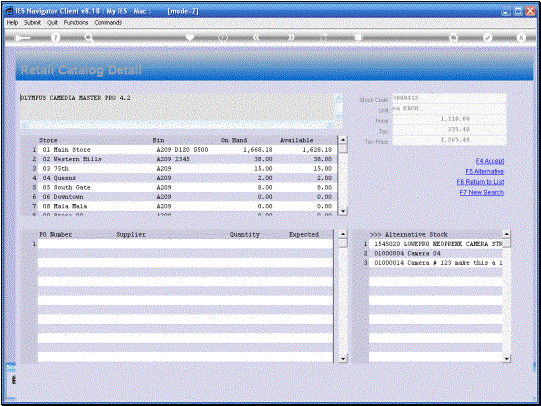The image size is (541, 406).
Task: Click the circular refresh toolbar icon
Action: pyautogui.click(x=223, y=37)
